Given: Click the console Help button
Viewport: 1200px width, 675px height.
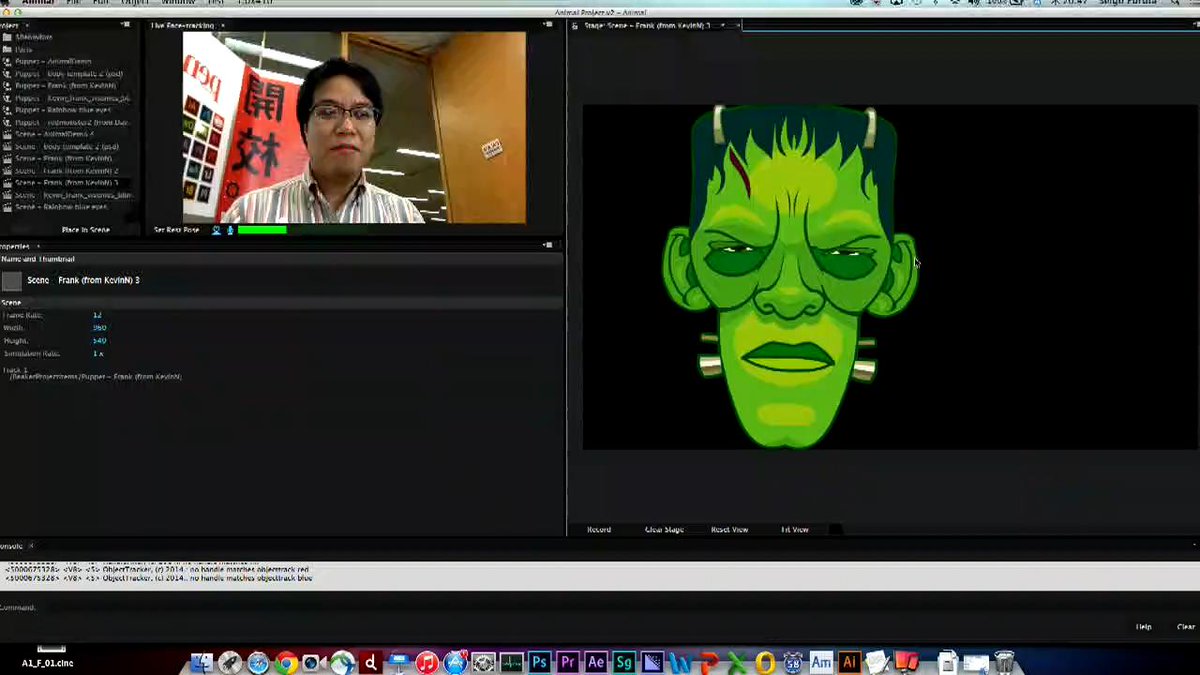Looking at the screenshot, I should (1144, 627).
